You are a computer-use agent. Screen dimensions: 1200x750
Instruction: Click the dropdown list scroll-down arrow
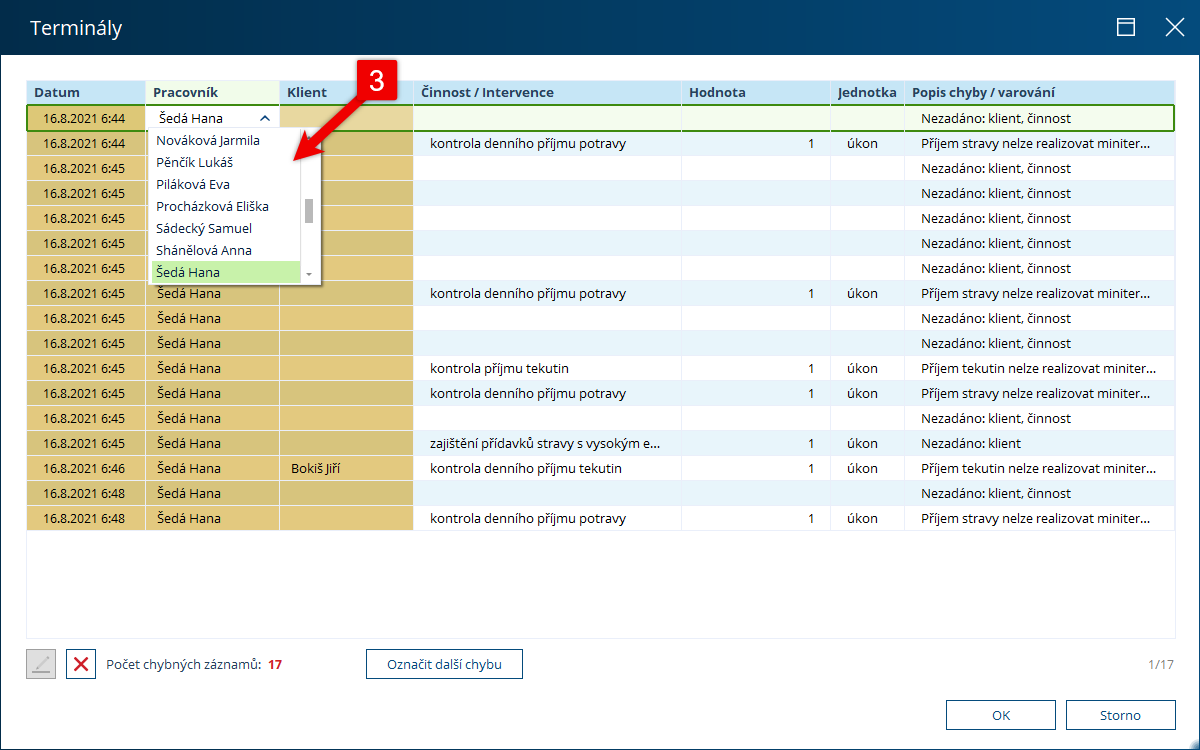pyautogui.click(x=309, y=274)
